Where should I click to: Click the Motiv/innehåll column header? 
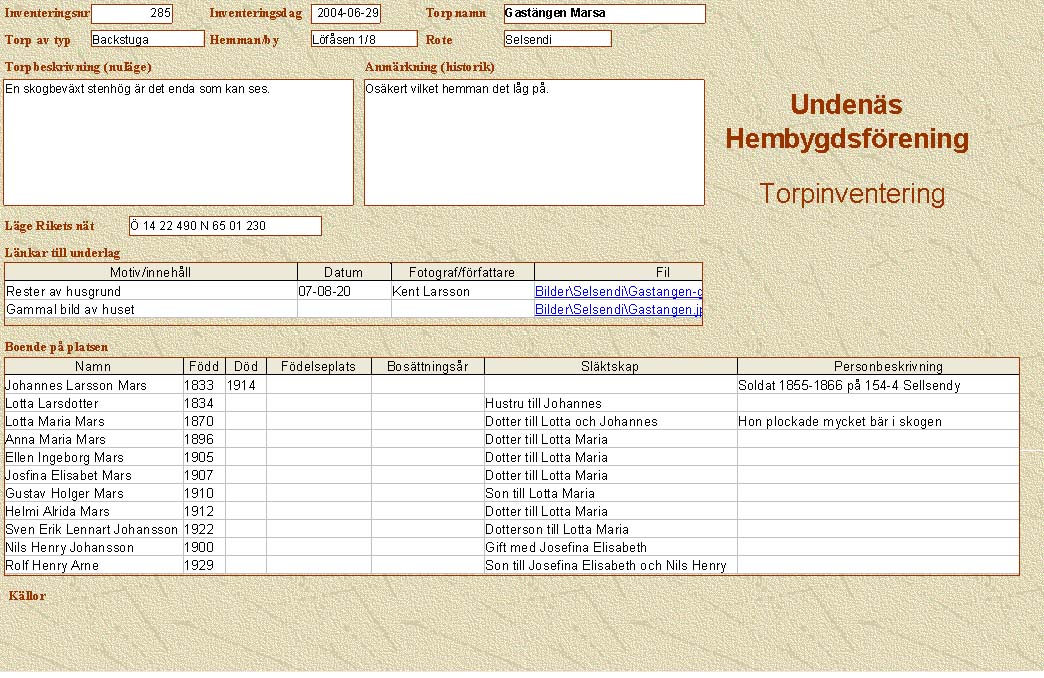pyautogui.click(x=151, y=272)
